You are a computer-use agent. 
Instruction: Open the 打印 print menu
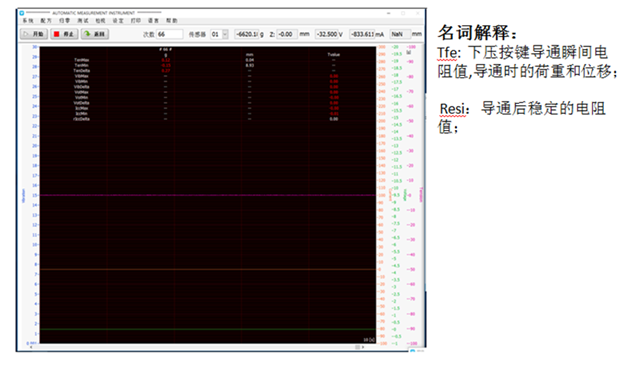click(x=136, y=21)
